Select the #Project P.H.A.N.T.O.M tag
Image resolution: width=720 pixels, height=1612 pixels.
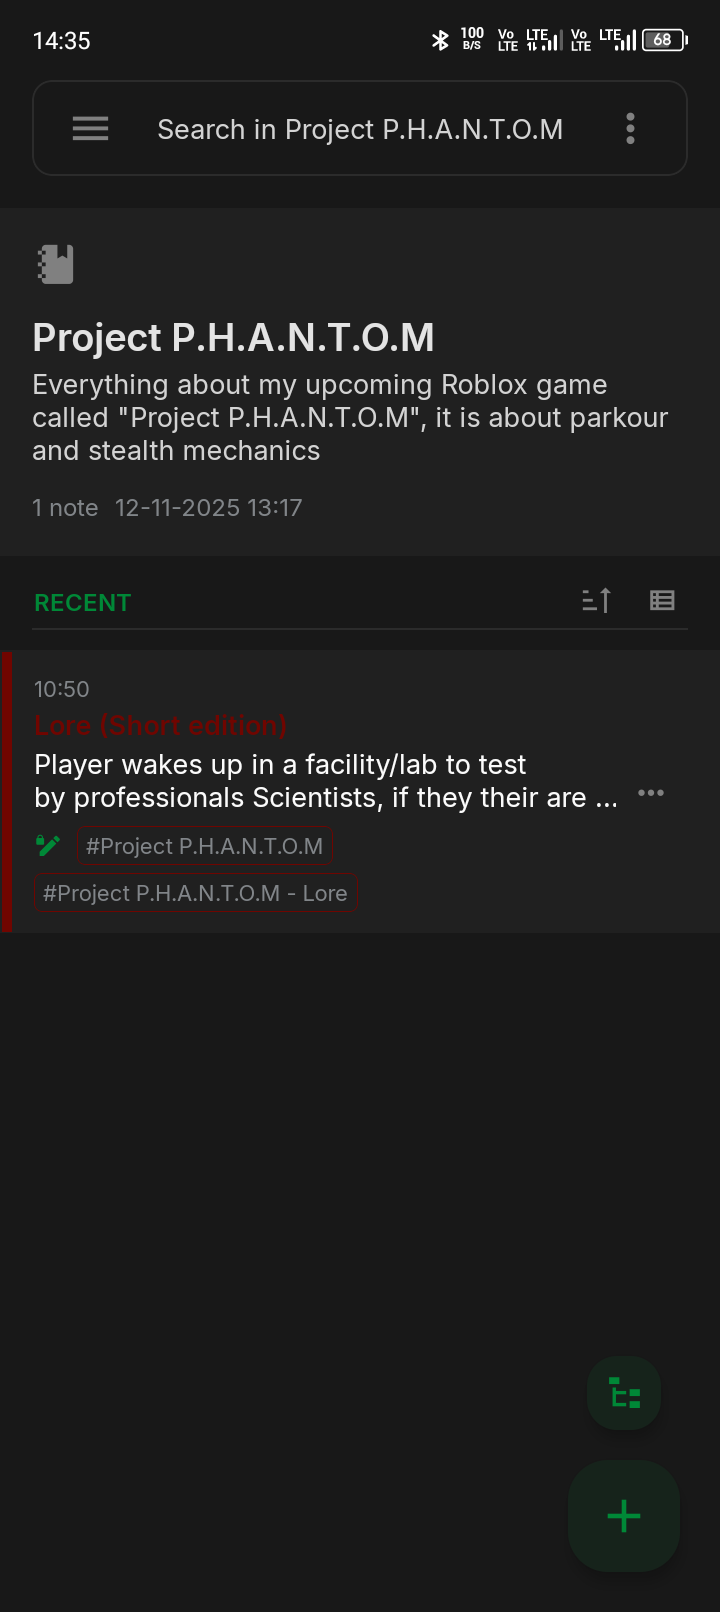pyautogui.click(x=204, y=846)
